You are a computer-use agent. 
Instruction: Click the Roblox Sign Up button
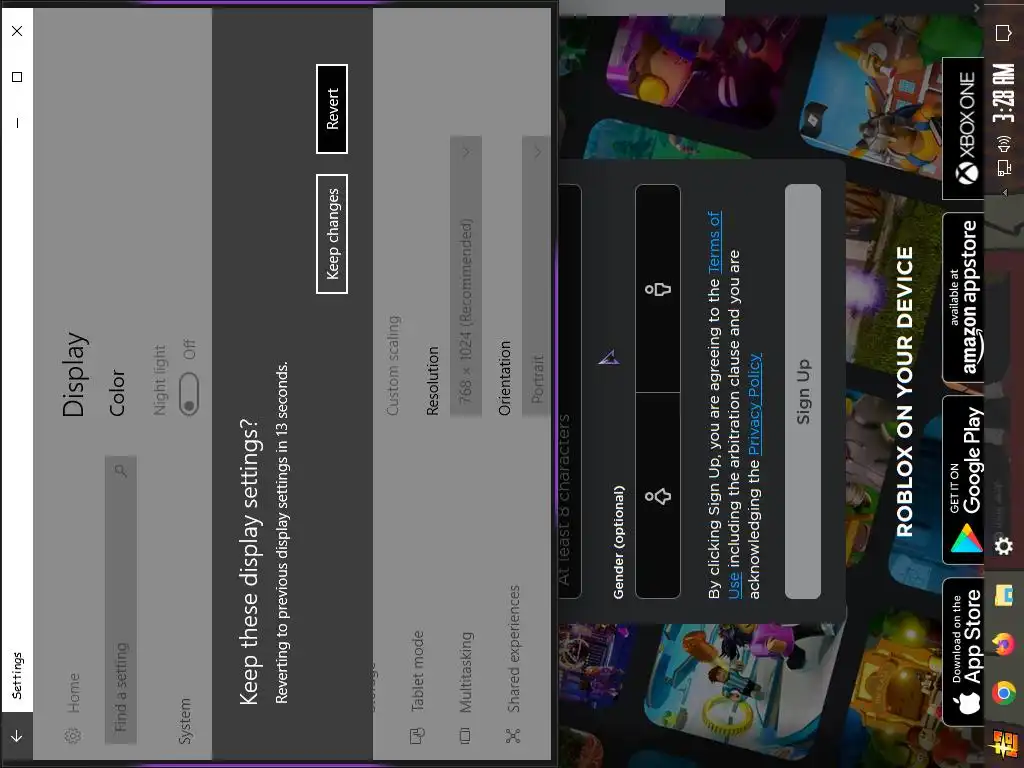[x=803, y=391]
